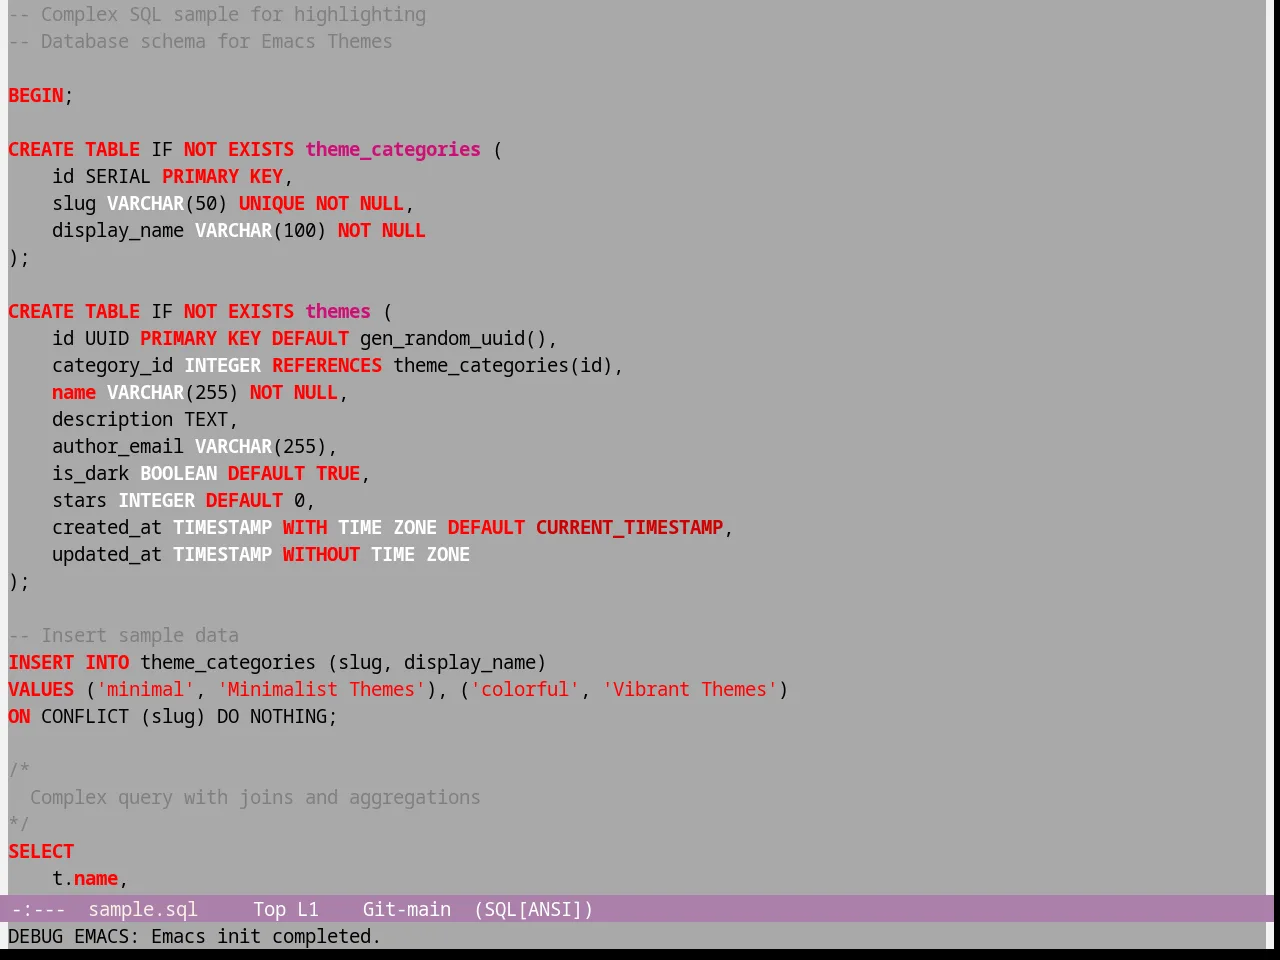Click the REFERENCES keyword
This screenshot has height=960, width=1280.
pyautogui.click(x=327, y=366)
